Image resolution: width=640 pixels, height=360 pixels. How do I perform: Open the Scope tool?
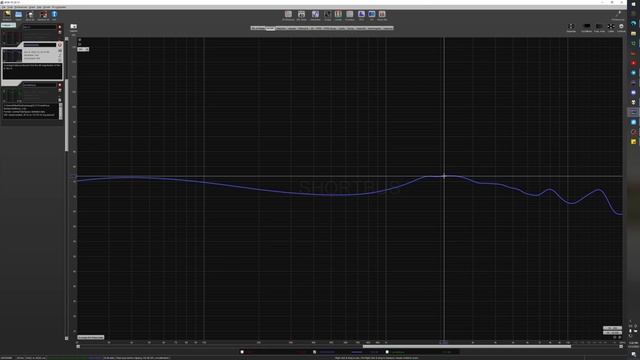[327, 16]
